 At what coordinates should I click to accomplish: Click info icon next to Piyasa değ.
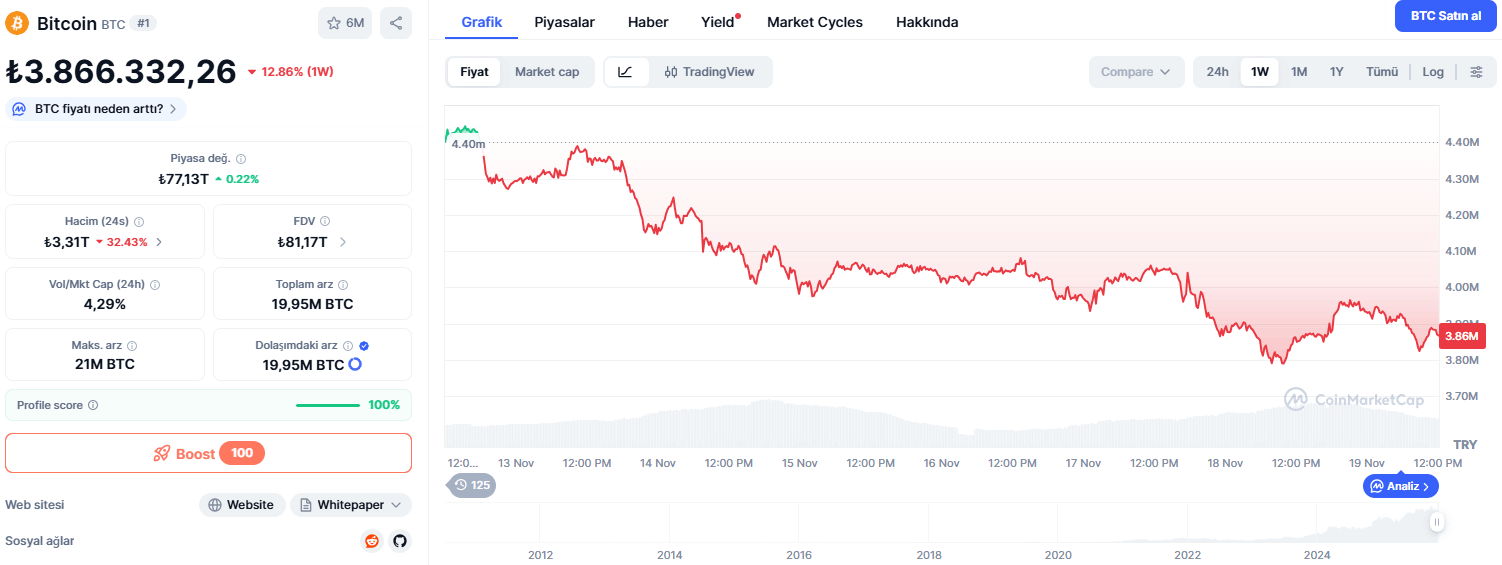point(241,159)
